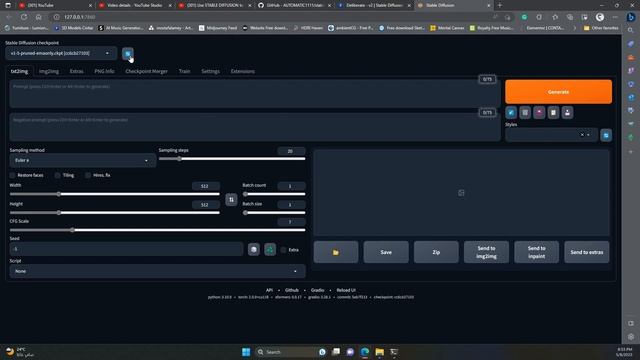The image size is (640, 360).
Task: Click Reload UI footer link
Action: (346, 290)
